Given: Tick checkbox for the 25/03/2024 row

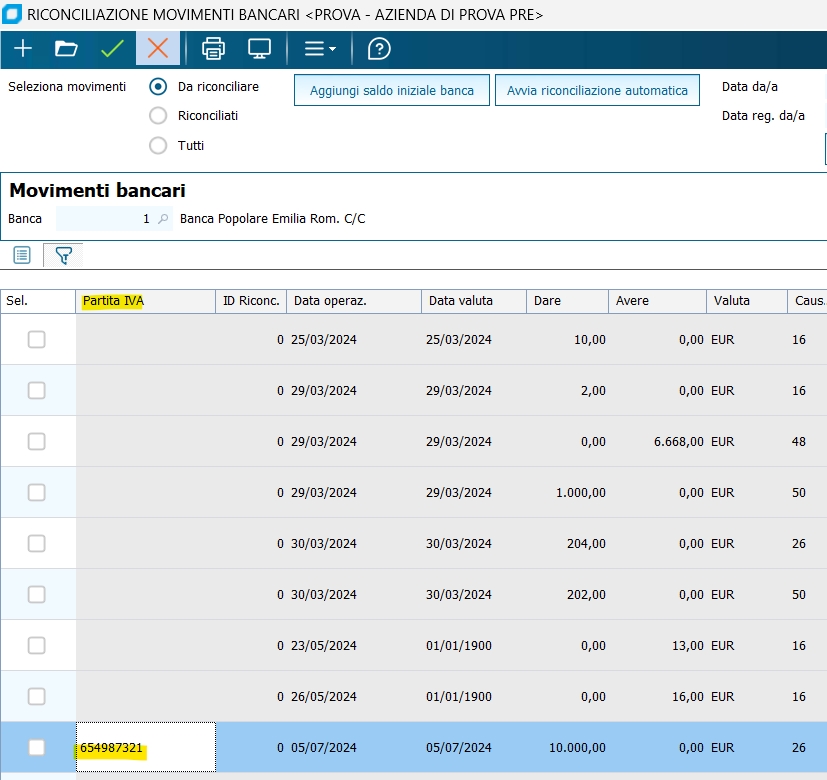Looking at the screenshot, I should pyautogui.click(x=37, y=340).
